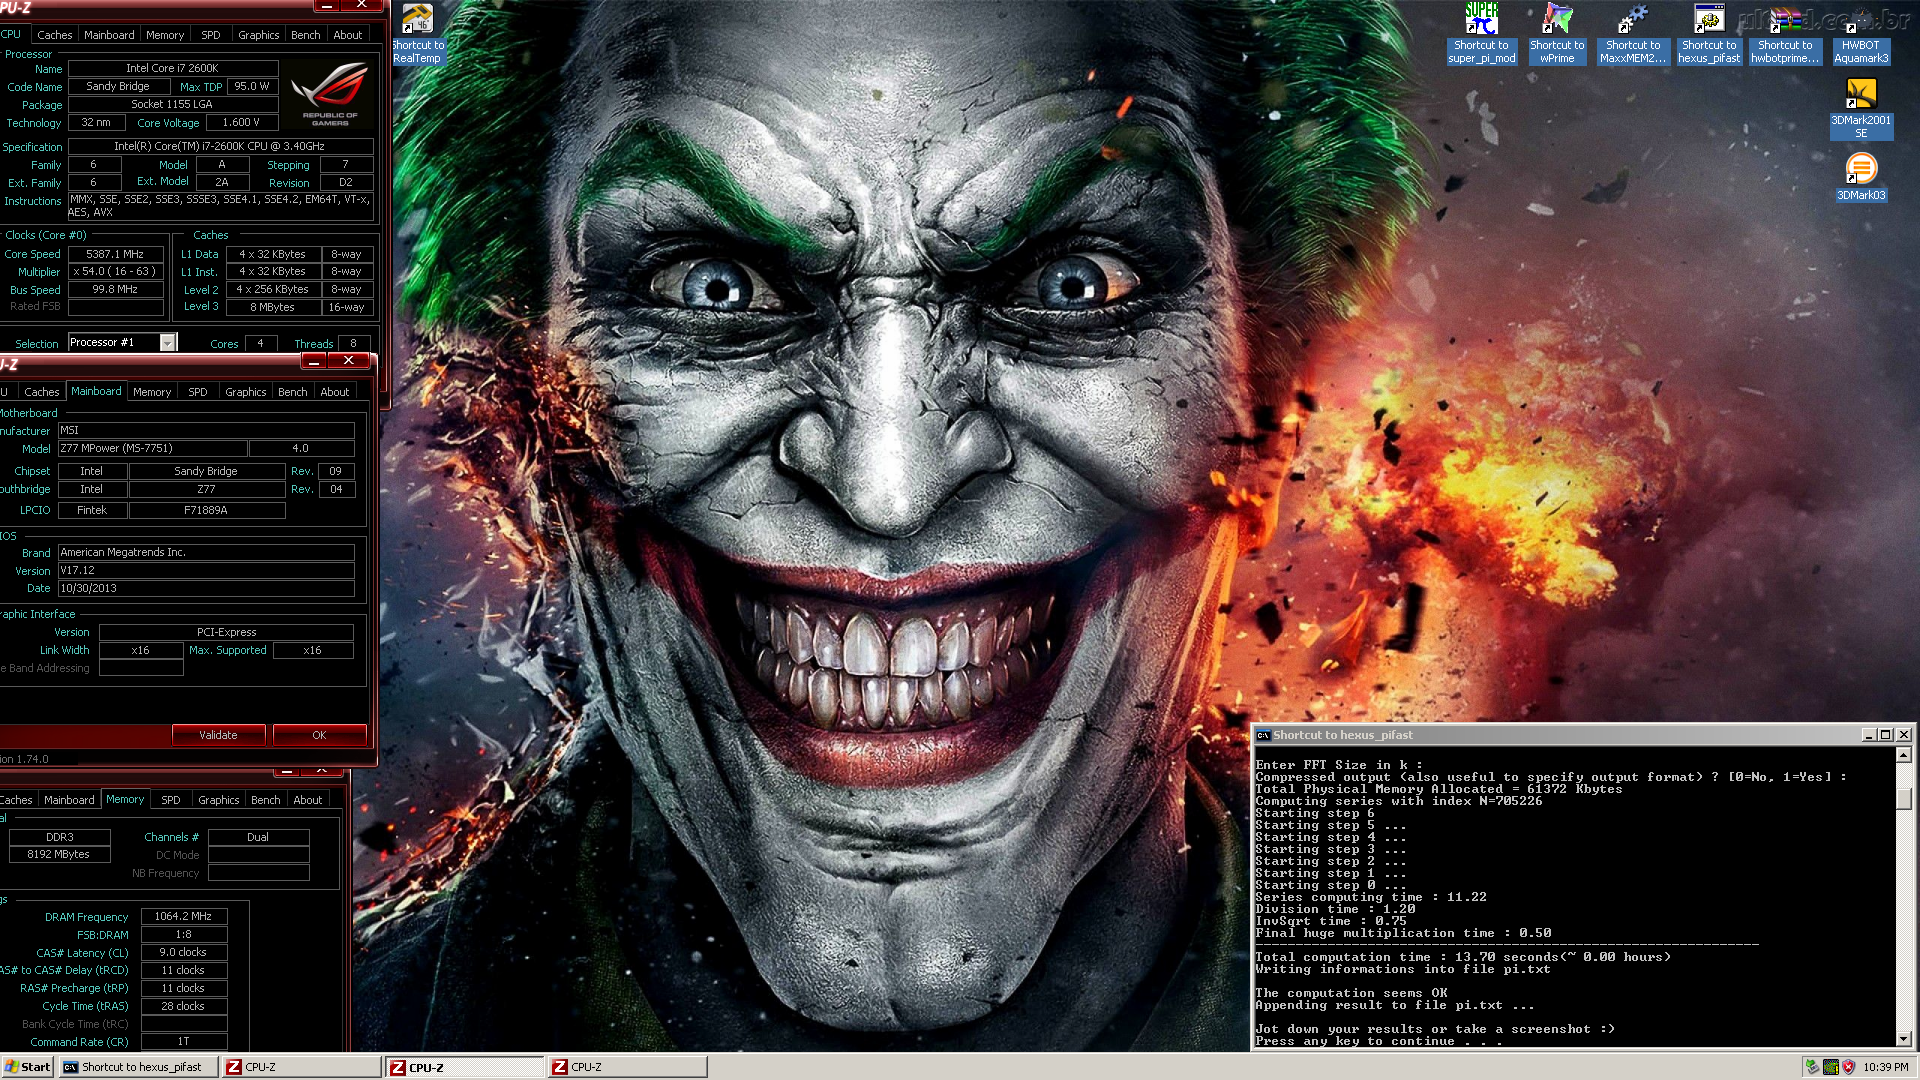
Task: Click the DRAM Frequency value 1064.2 MHz
Action: point(184,916)
